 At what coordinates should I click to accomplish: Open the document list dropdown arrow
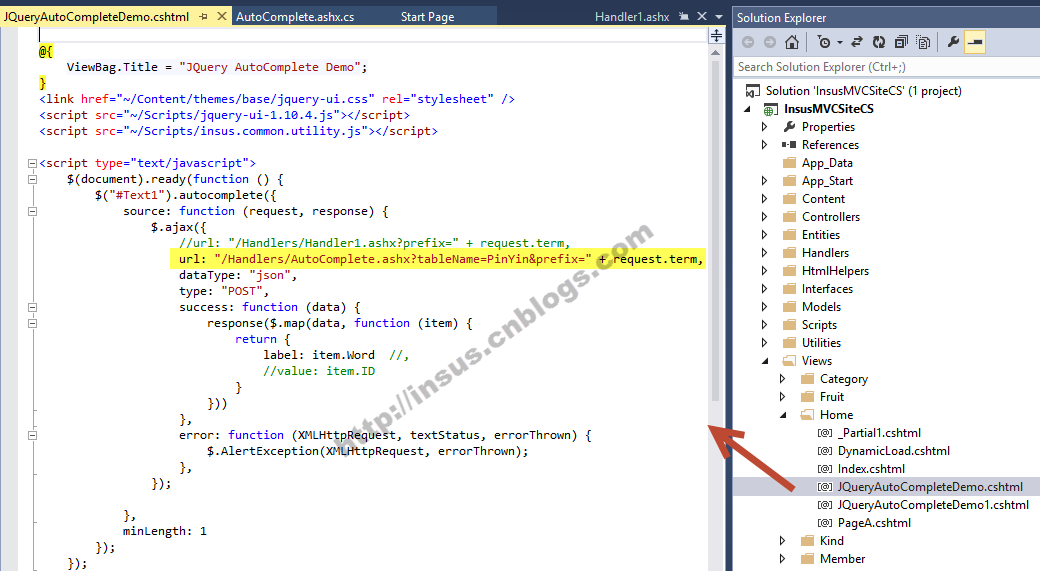coord(719,17)
